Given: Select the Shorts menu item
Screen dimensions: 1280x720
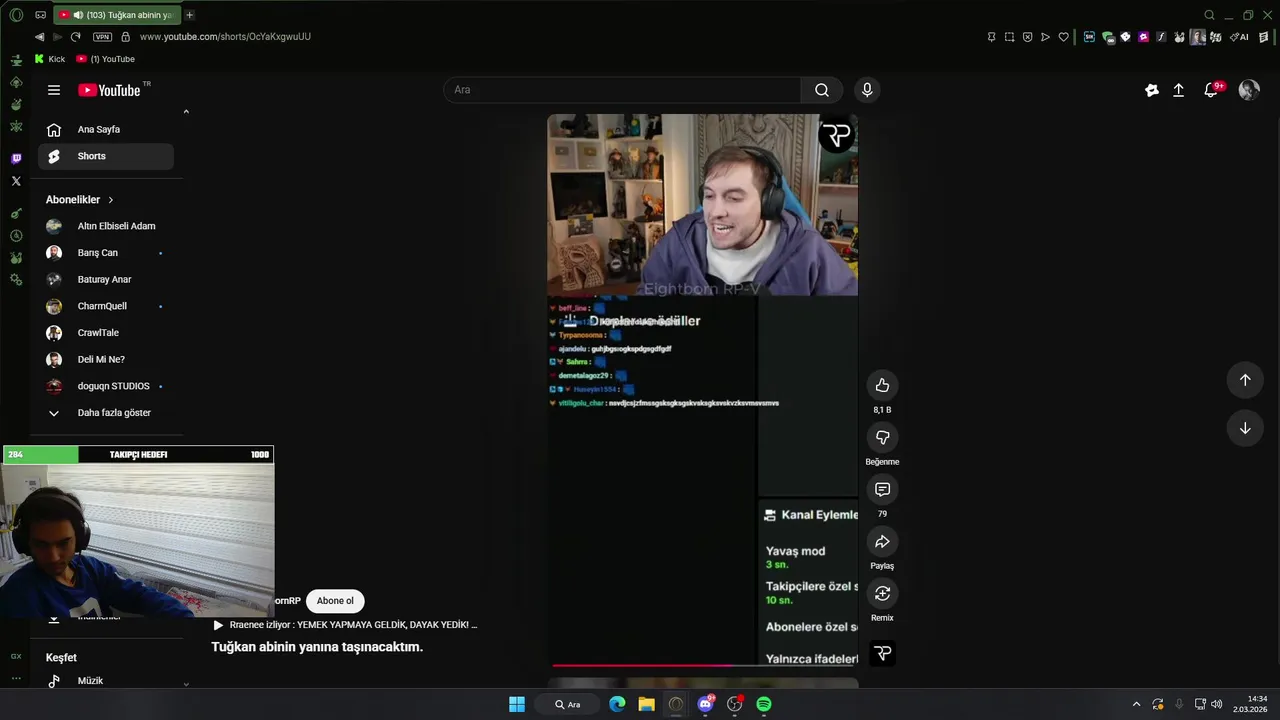Looking at the screenshot, I should [106, 156].
